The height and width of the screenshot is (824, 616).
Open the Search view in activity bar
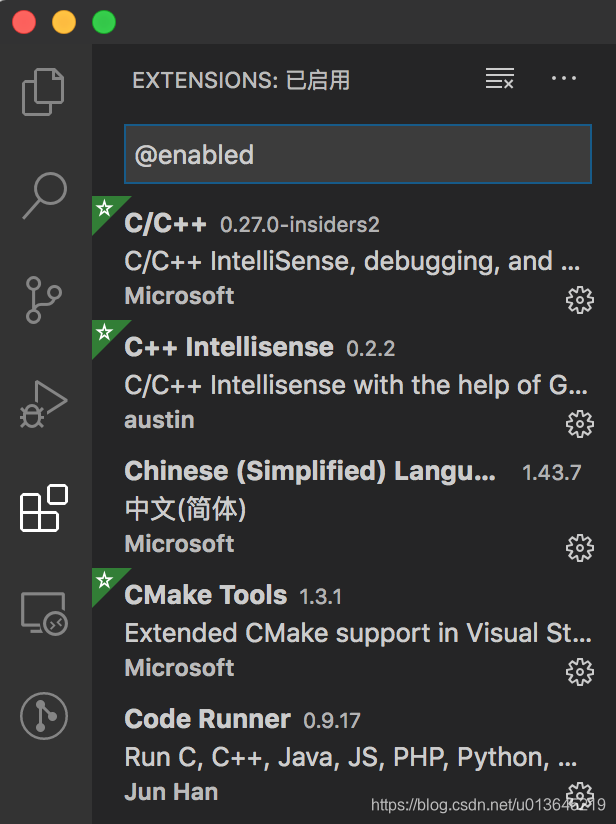[x=44, y=195]
